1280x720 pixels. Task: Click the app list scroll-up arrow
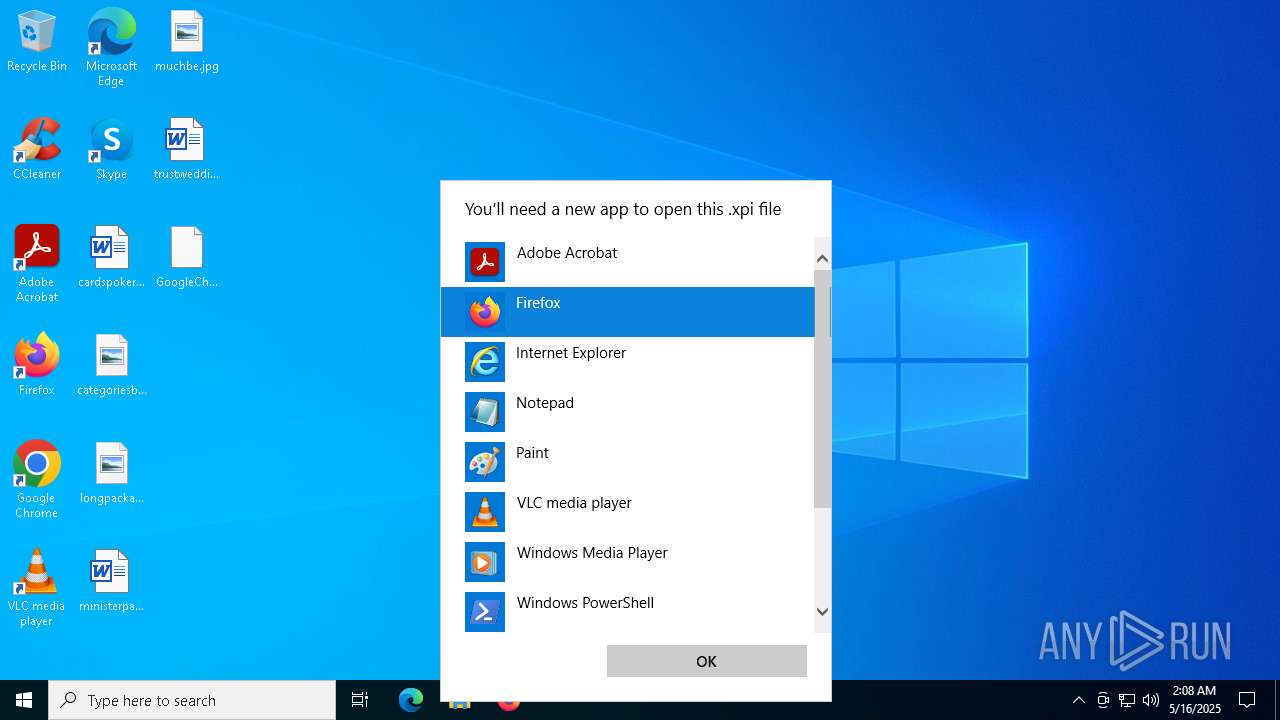pyautogui.click(x=822, y=259)
